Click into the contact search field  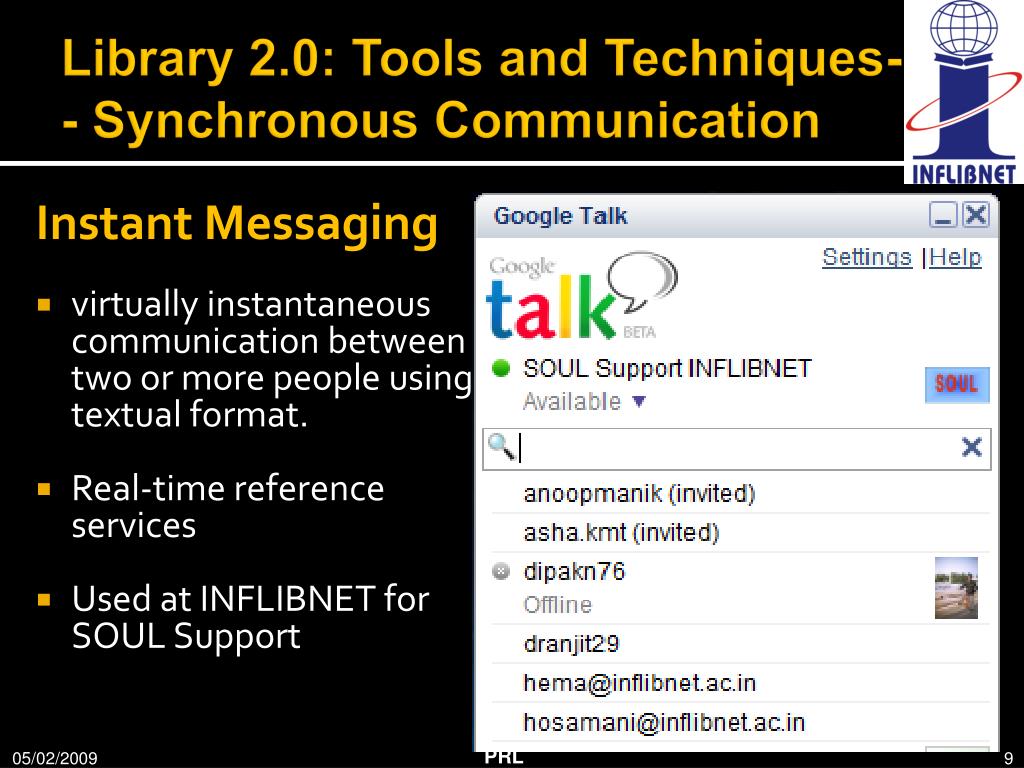coord(737,449)
